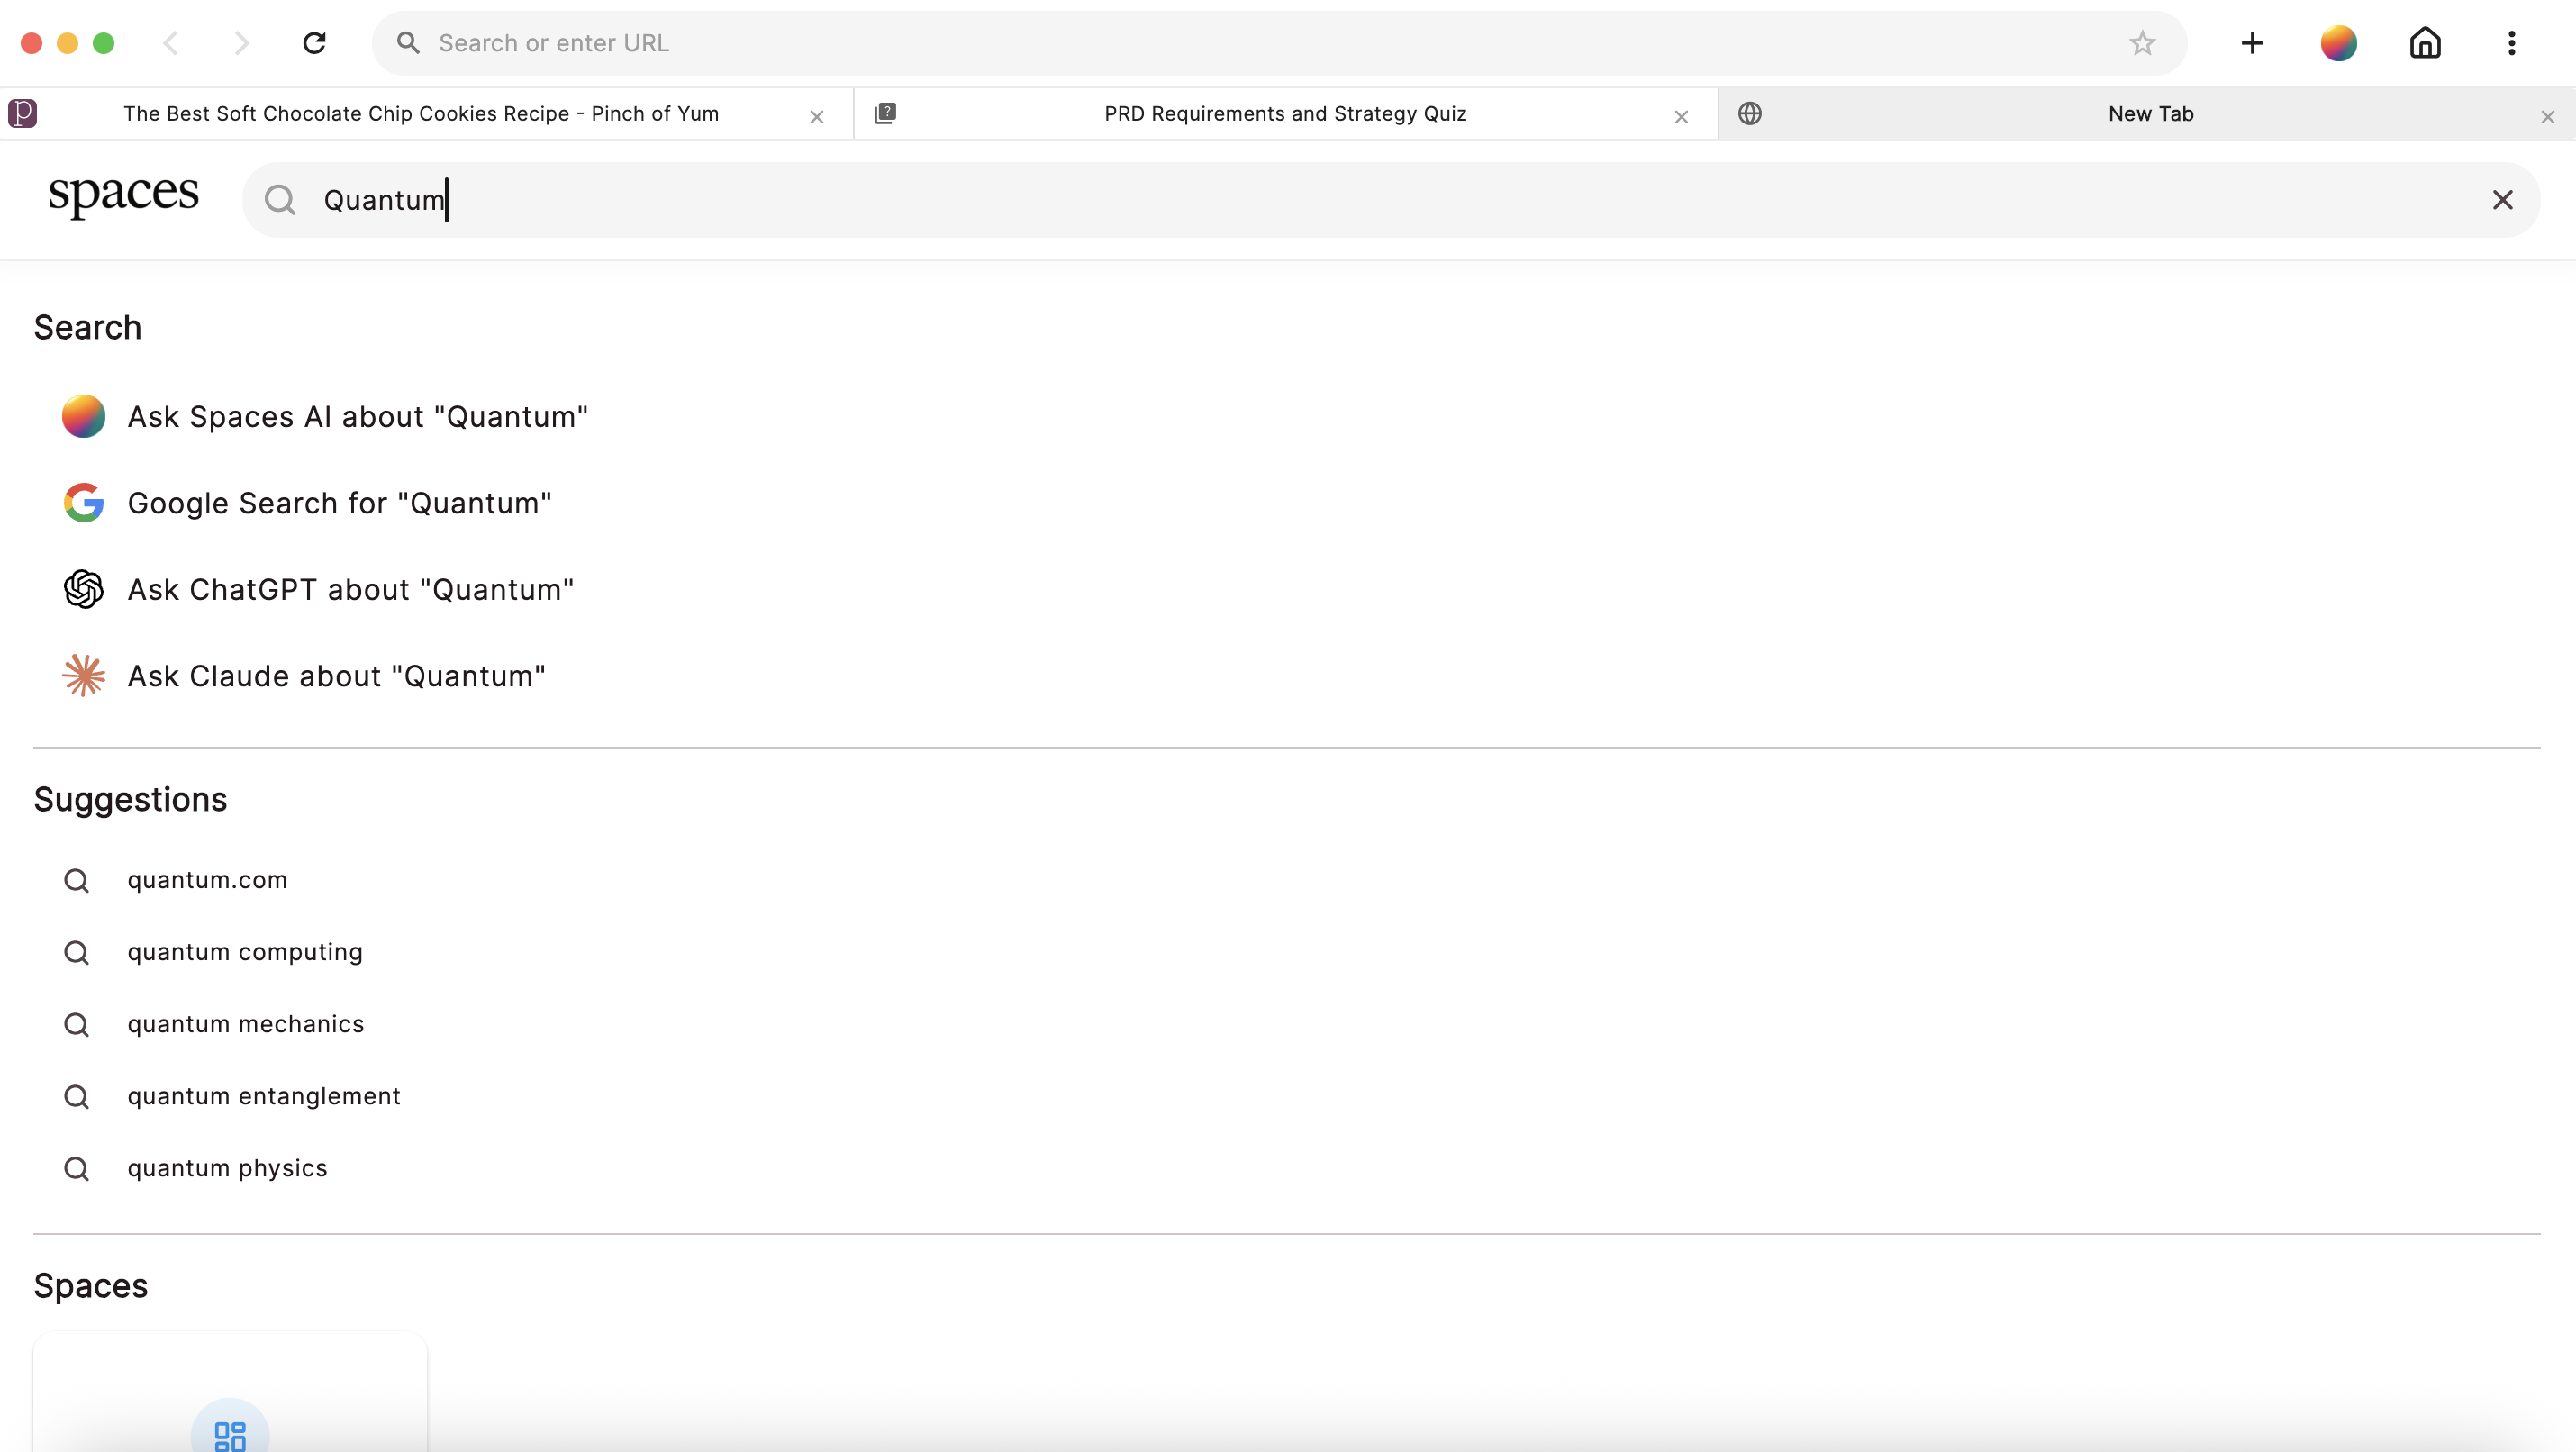Ask ChatGPT about "Quantum"
Screen dimensions: 2576x1452
click(x=349, y=589)
